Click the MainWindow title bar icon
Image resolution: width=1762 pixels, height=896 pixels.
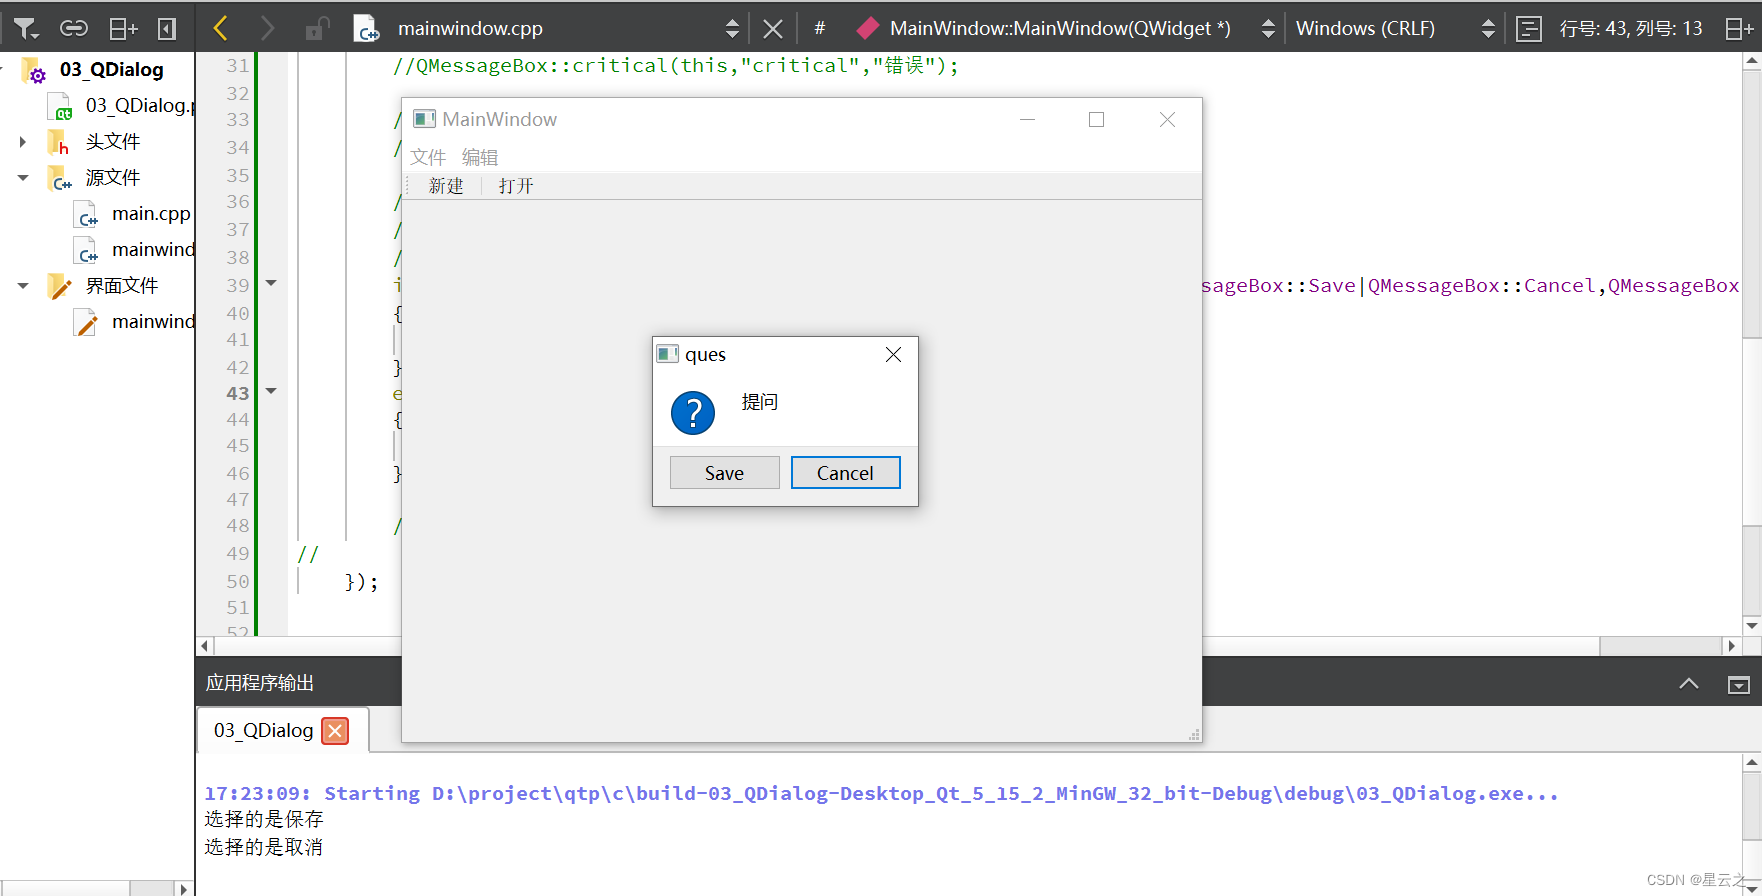[x=425, y=119]
